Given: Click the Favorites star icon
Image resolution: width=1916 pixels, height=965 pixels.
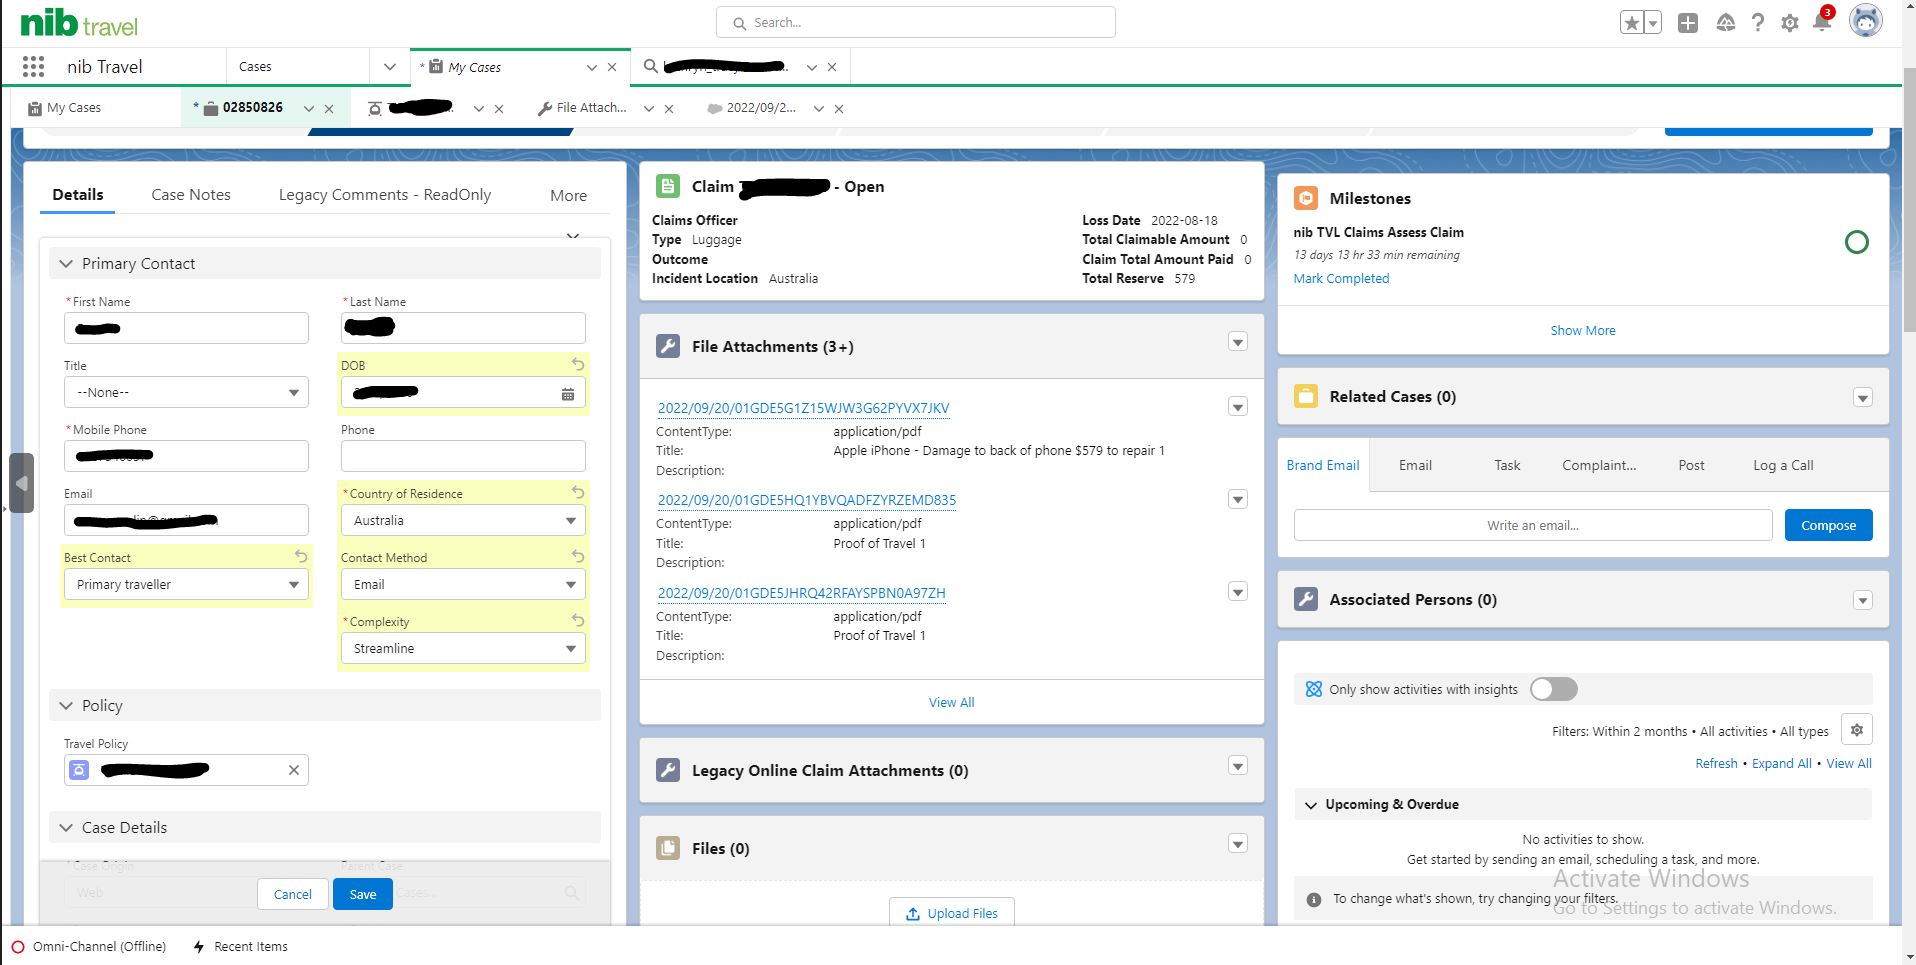Looking at the screenshot, I should coord(1632,22).
